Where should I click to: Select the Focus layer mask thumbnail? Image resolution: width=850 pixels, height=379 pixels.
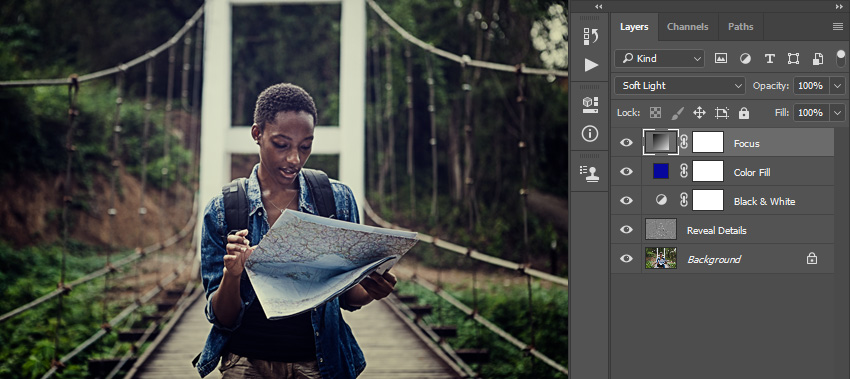click(708, 142)
